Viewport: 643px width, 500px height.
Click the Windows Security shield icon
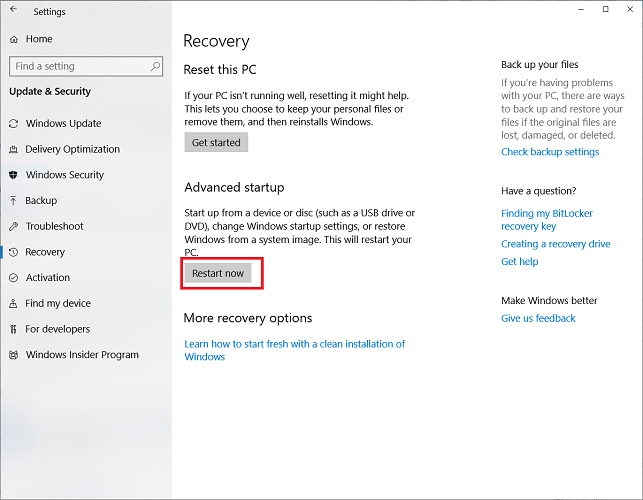(14, 175)
